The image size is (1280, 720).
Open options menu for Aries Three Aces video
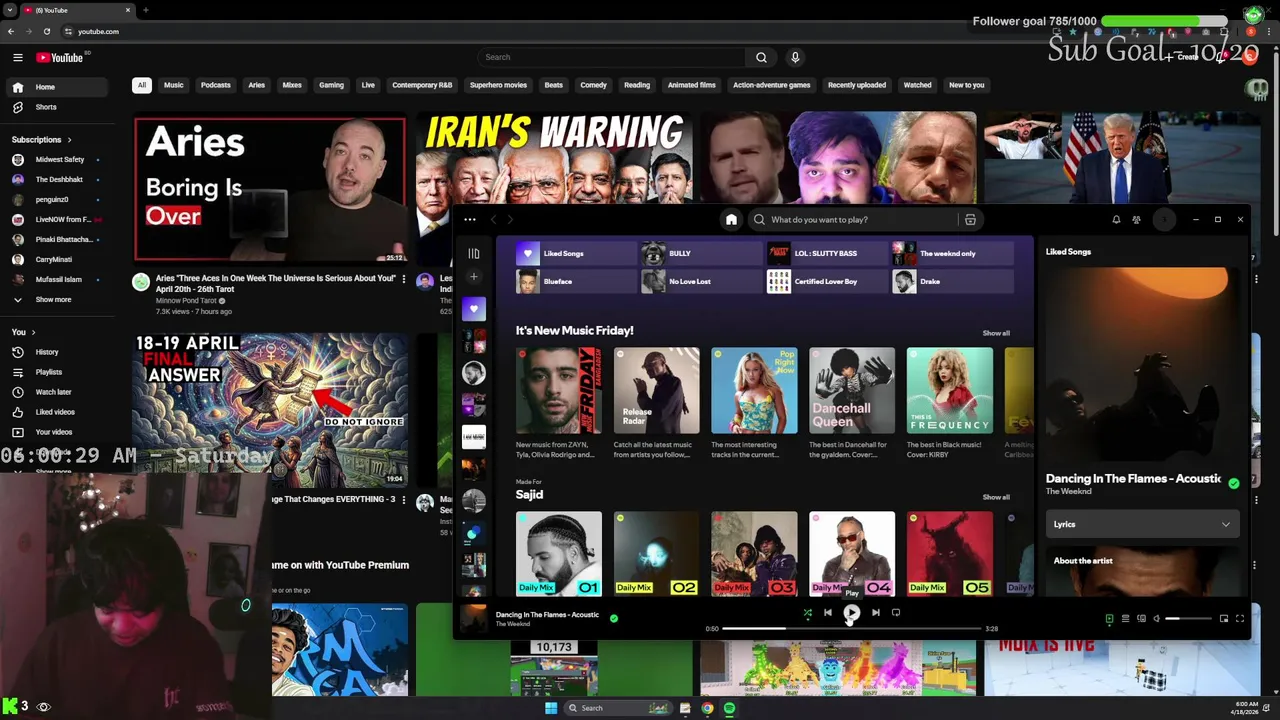[404, 279]
